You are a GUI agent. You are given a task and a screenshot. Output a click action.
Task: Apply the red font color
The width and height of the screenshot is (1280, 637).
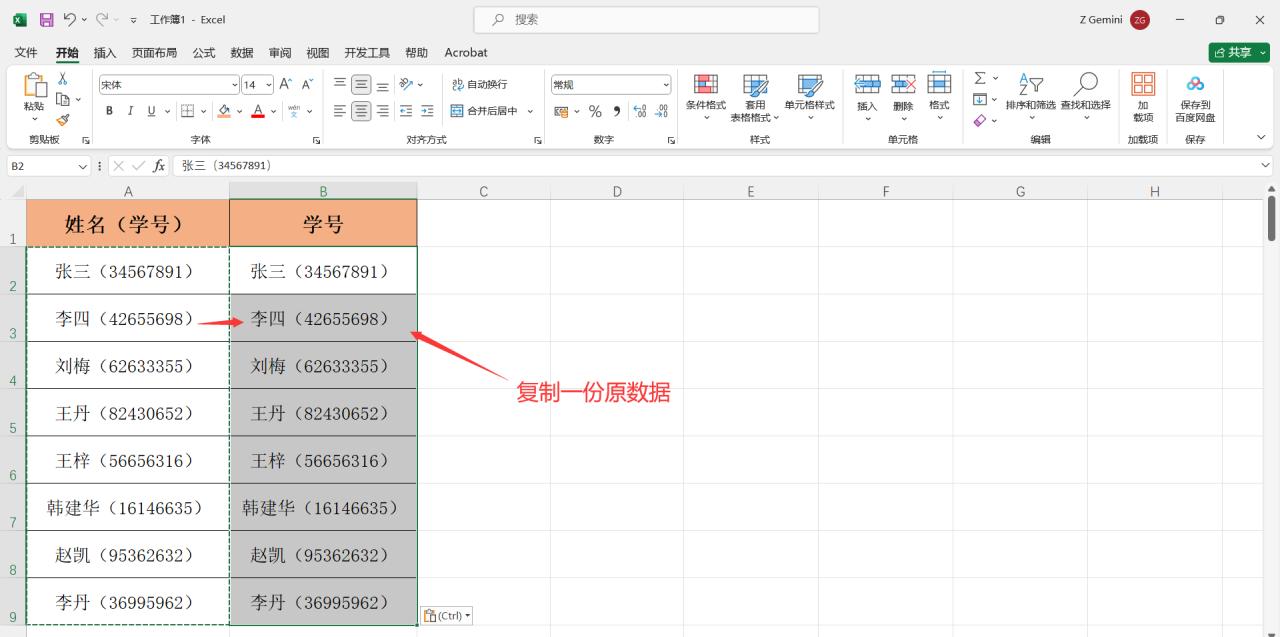[x=258, y=111]
